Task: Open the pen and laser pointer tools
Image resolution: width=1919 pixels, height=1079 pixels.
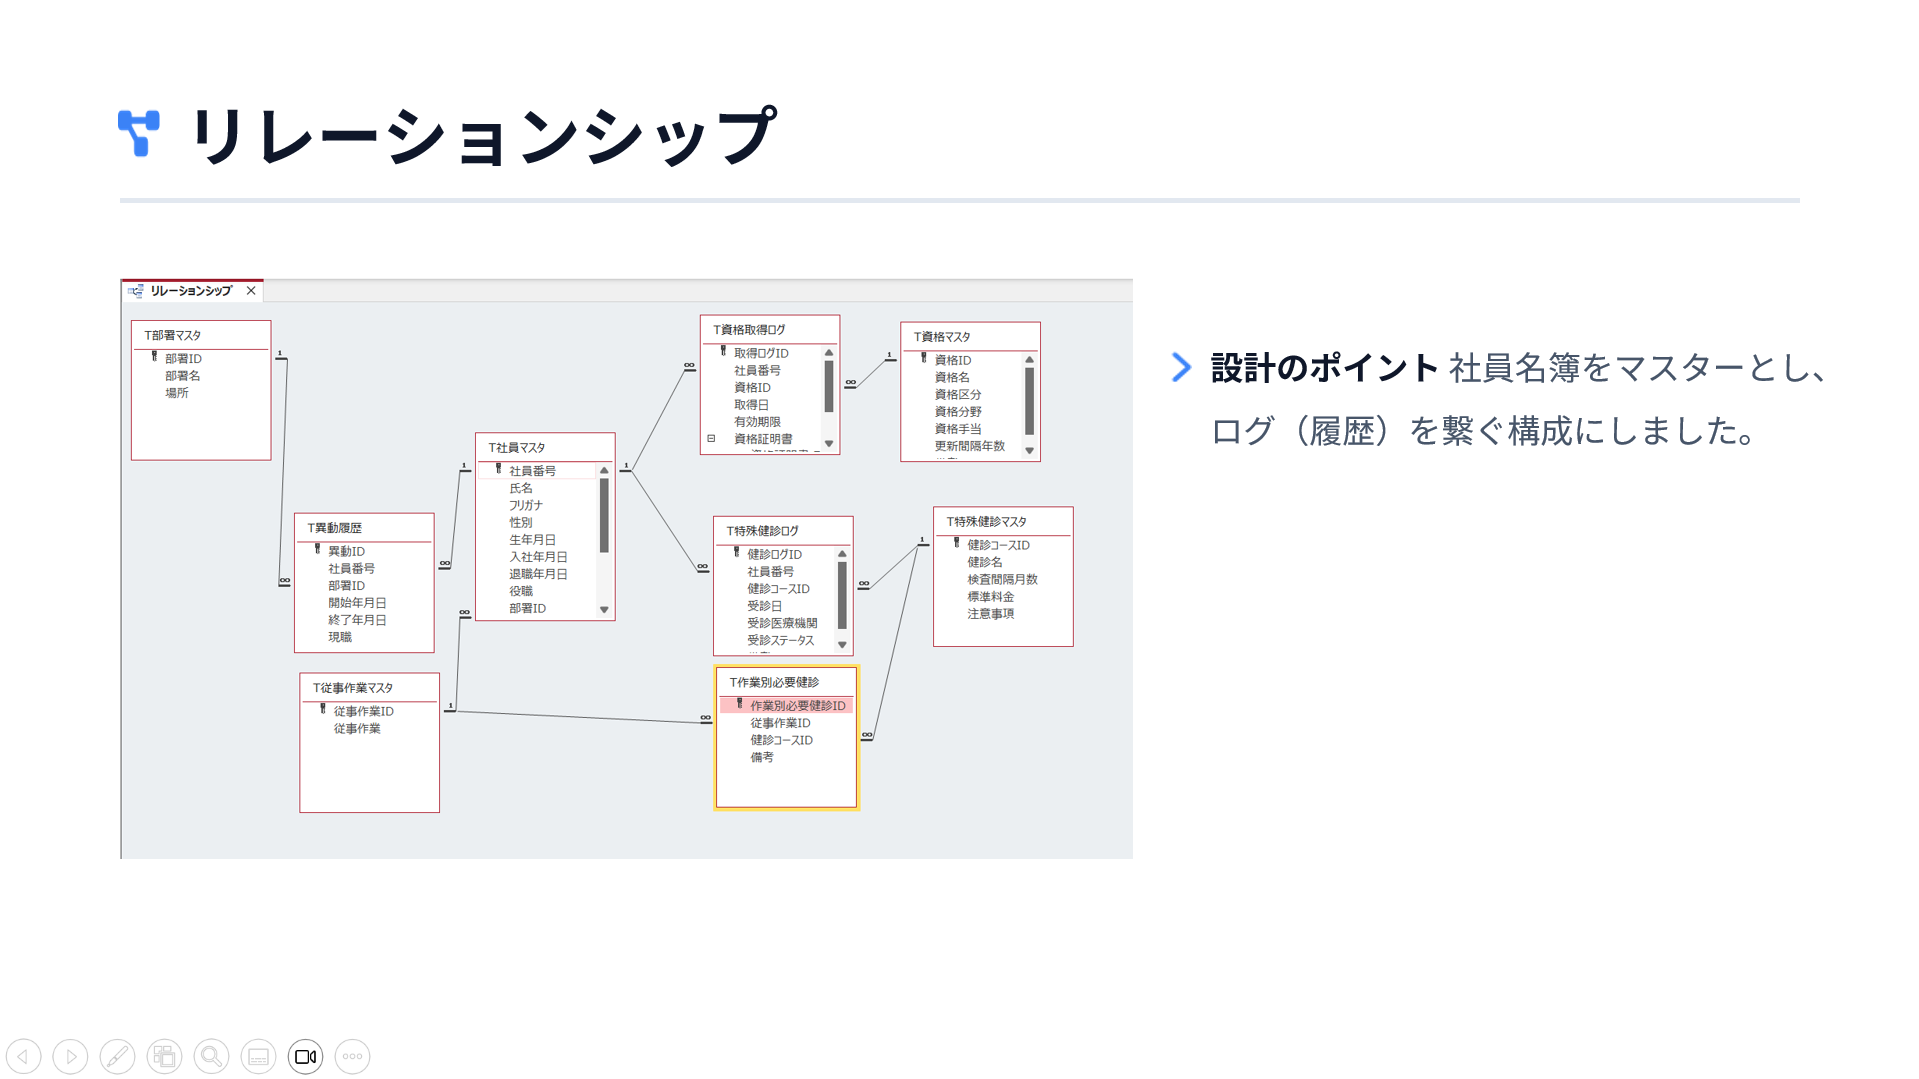Action: (x=117, y=1056)
